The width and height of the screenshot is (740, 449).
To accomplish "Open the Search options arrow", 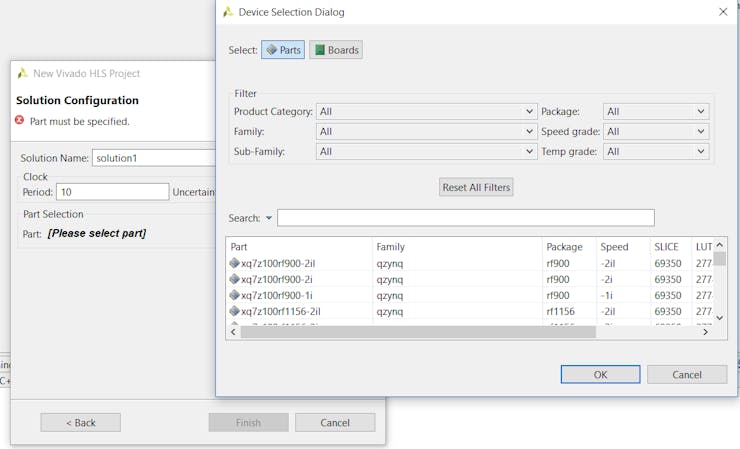I will (269, 218).
